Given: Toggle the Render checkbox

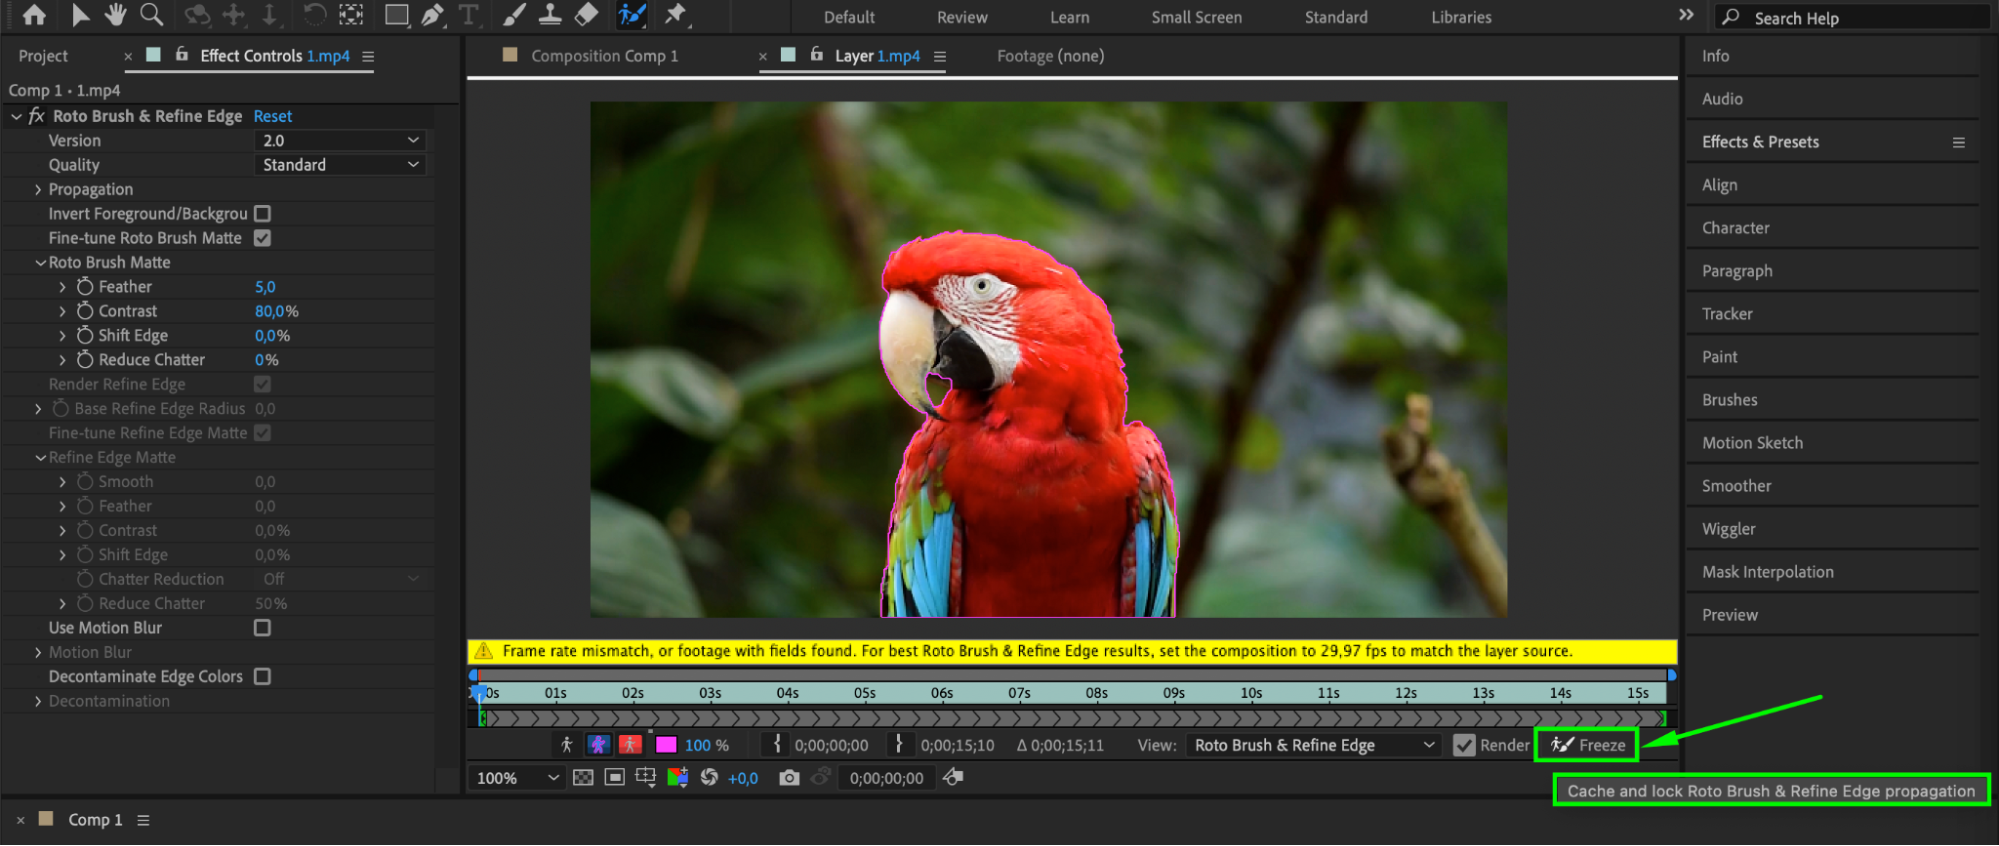Looking at the screenshot, I should click(x=1464, y=745).
